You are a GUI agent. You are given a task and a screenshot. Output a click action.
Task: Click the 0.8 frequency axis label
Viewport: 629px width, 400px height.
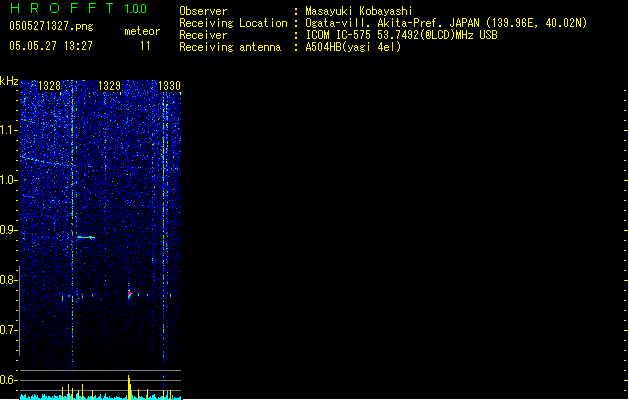pyautogui.click(x=8, y=280)
